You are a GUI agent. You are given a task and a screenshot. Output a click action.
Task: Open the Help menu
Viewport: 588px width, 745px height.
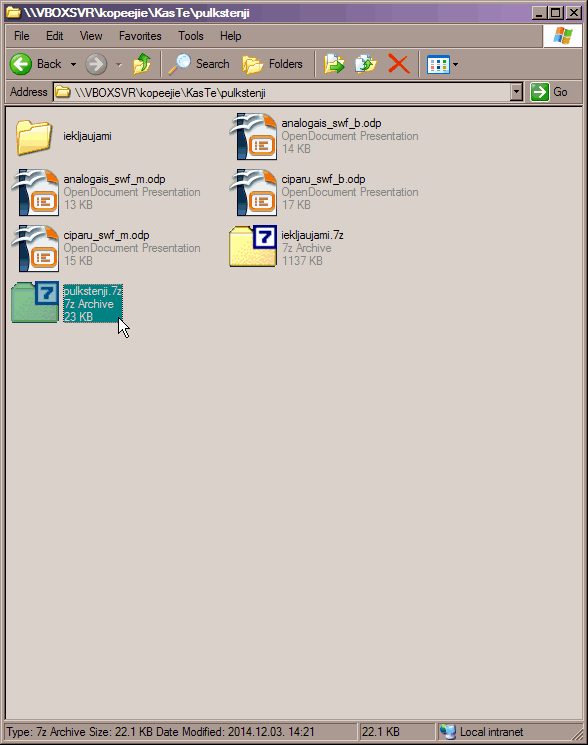pos(230,36)
